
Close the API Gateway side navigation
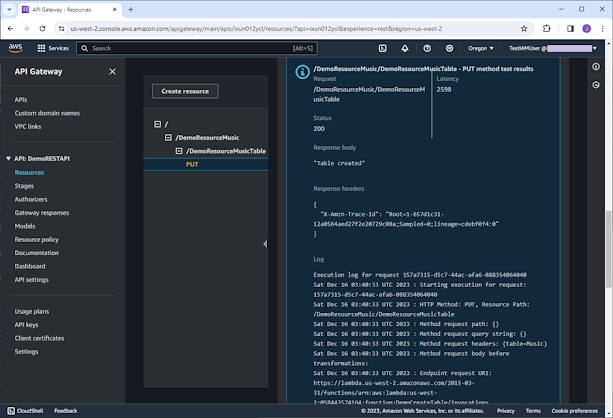click(x=112, y=72)
